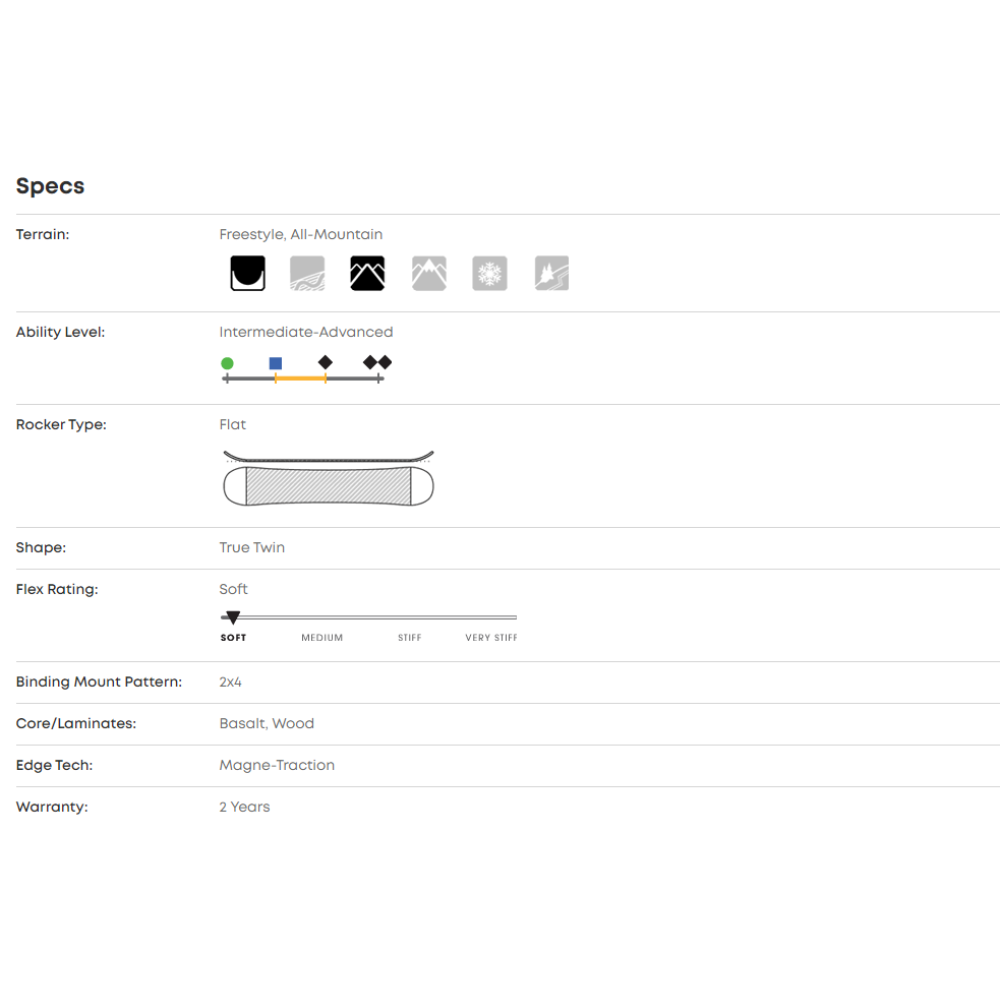Image resolution: width=1000 pixels, height=1000 pixels.
Task: Click the single black diamond marker
Action: click(x=325, y=362)
